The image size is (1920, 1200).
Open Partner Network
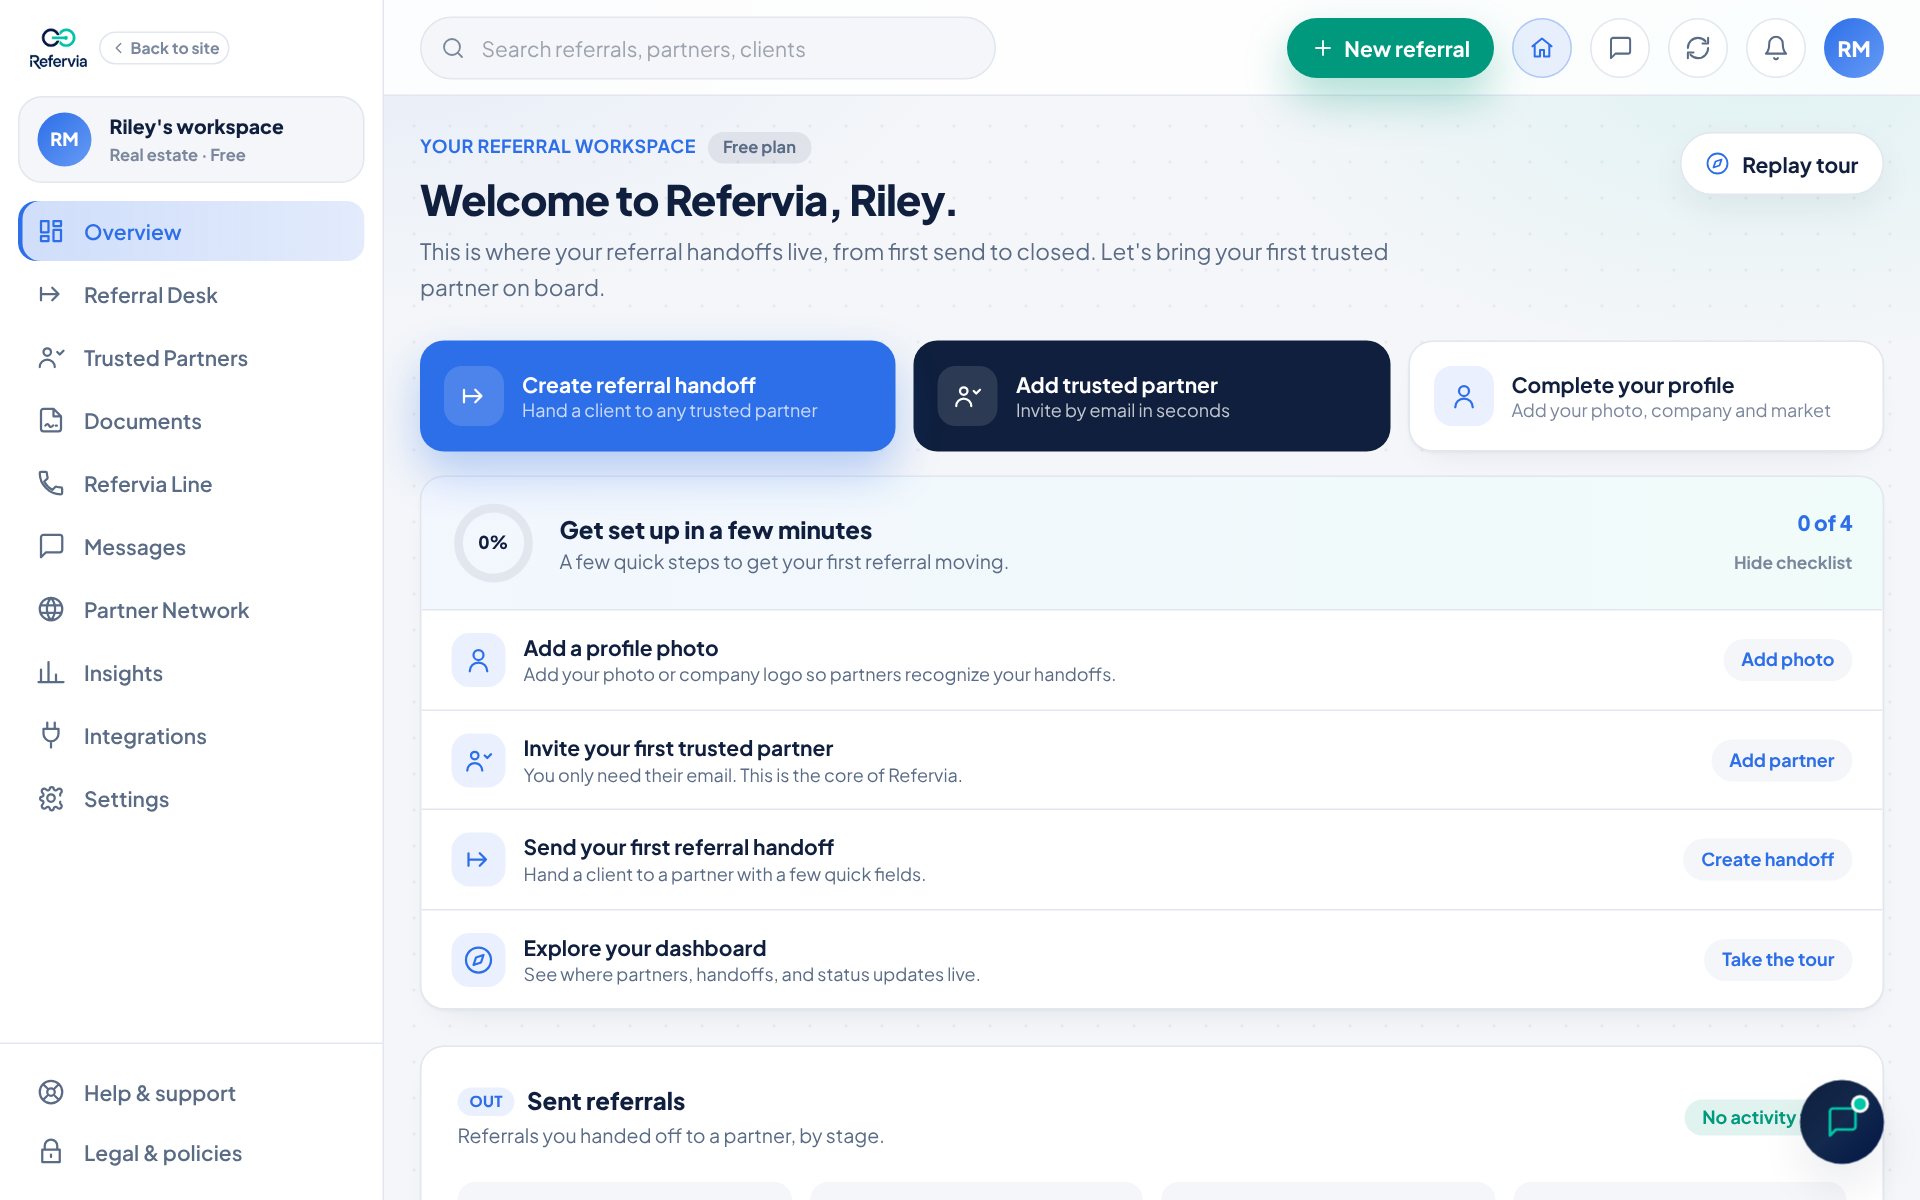[x=191, y=609]
